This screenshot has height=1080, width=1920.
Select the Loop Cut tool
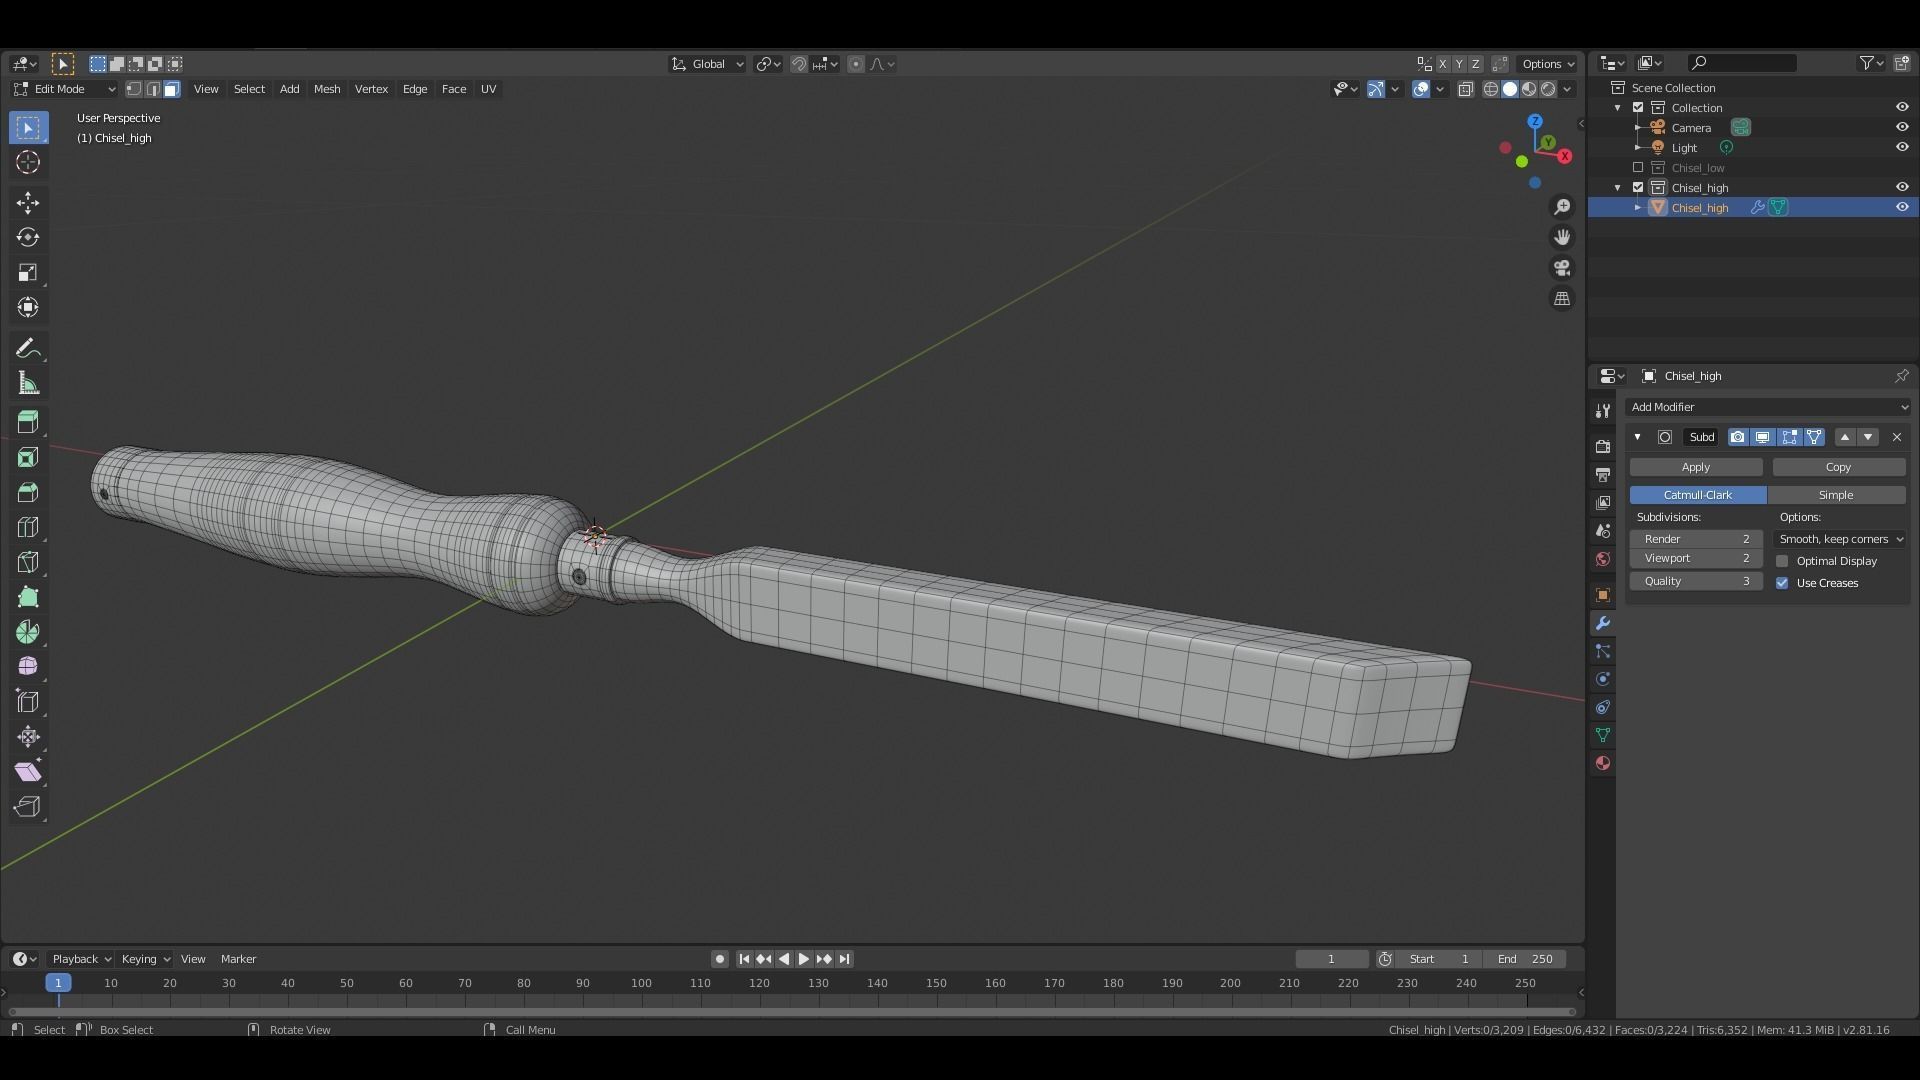coord(28,527)
